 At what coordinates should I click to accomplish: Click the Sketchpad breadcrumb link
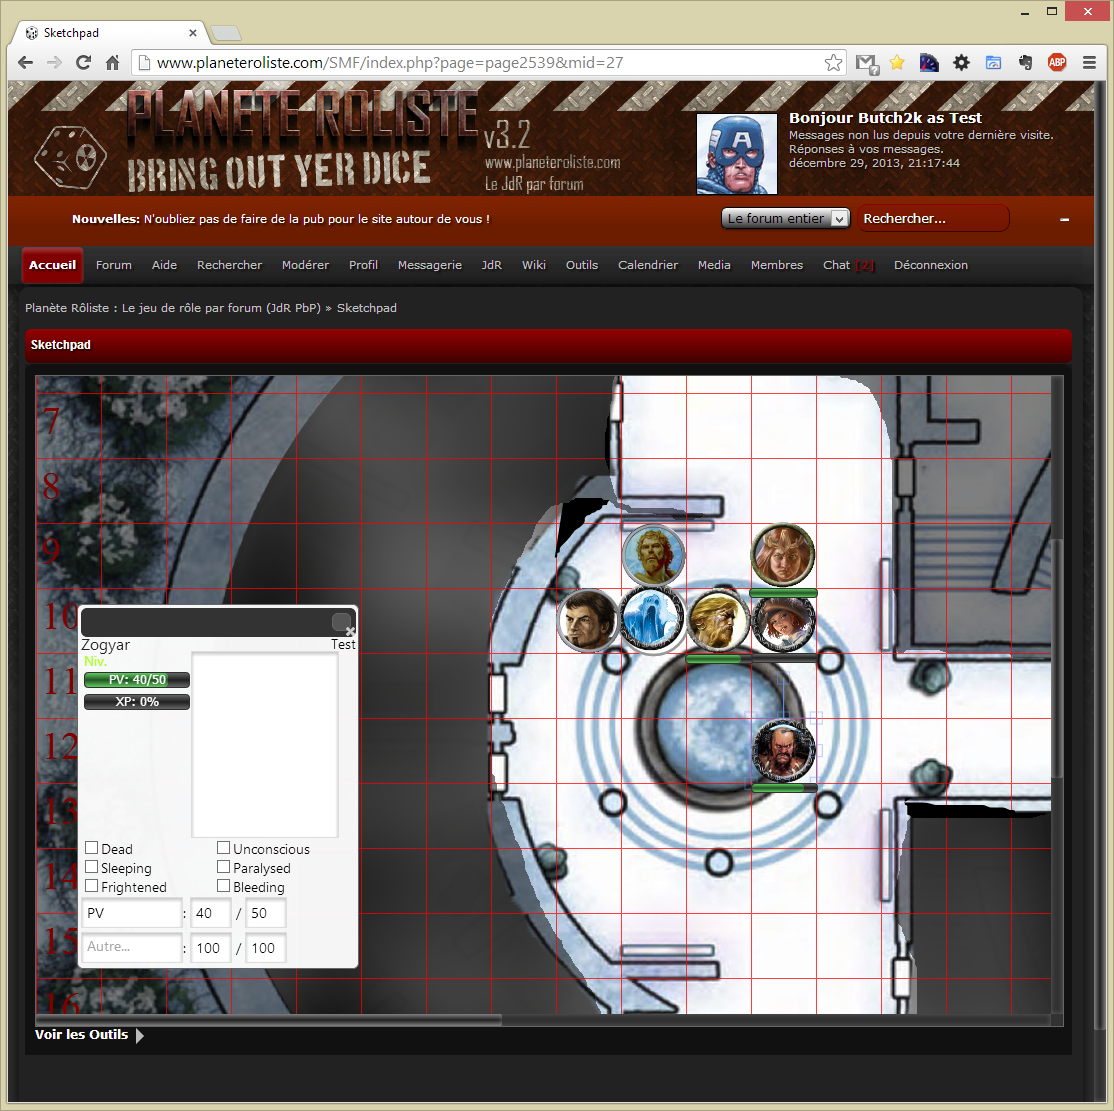[366, 308]
